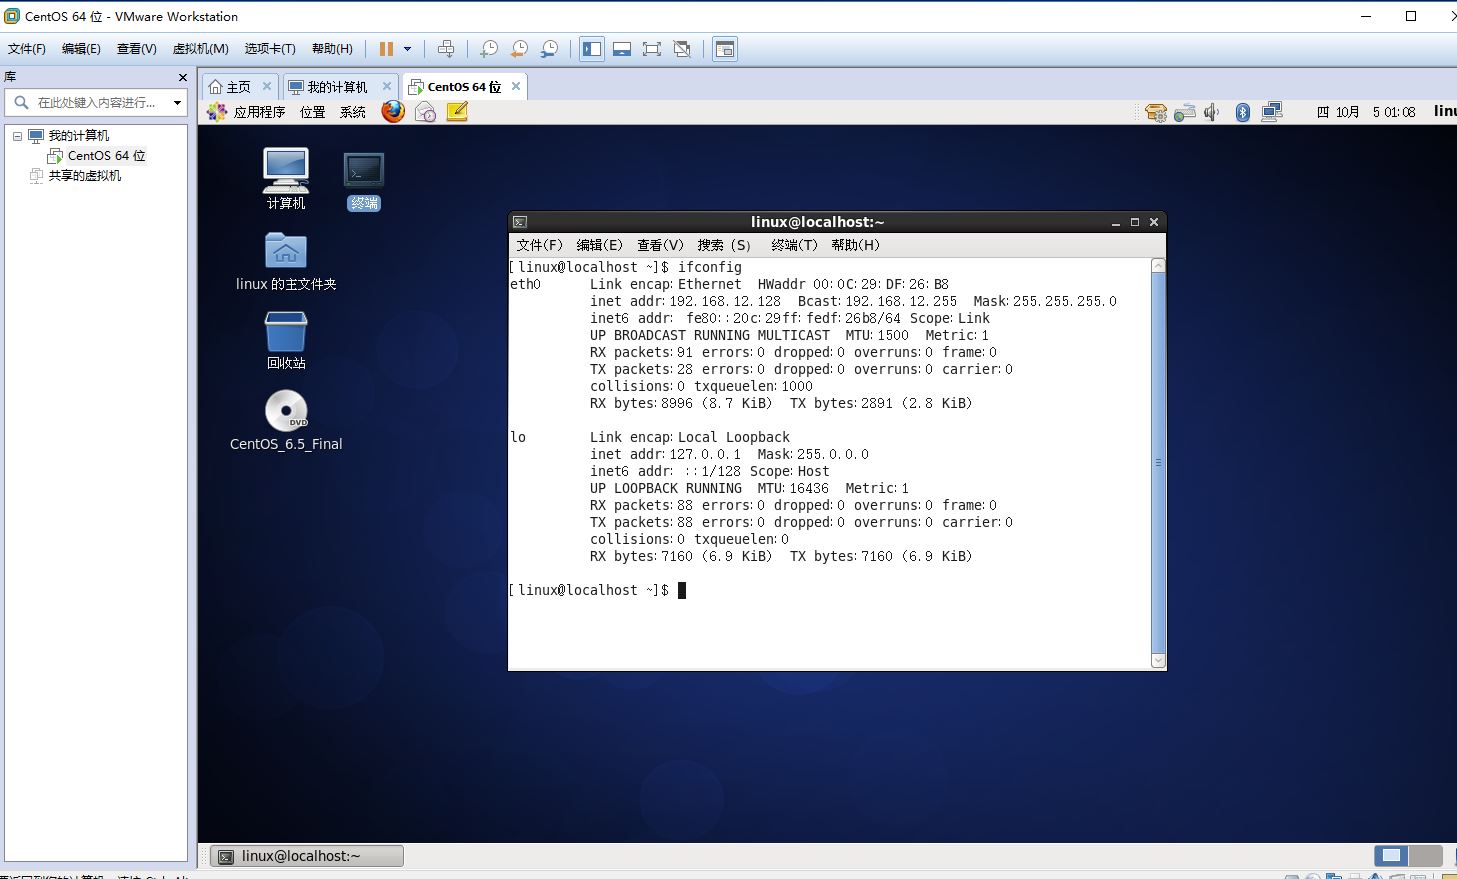This screenshot has height=879, width=1457.
Task: Select linux 的主文件夹 desktop folder
Action: pyautogui.click(x=286, y=262)
